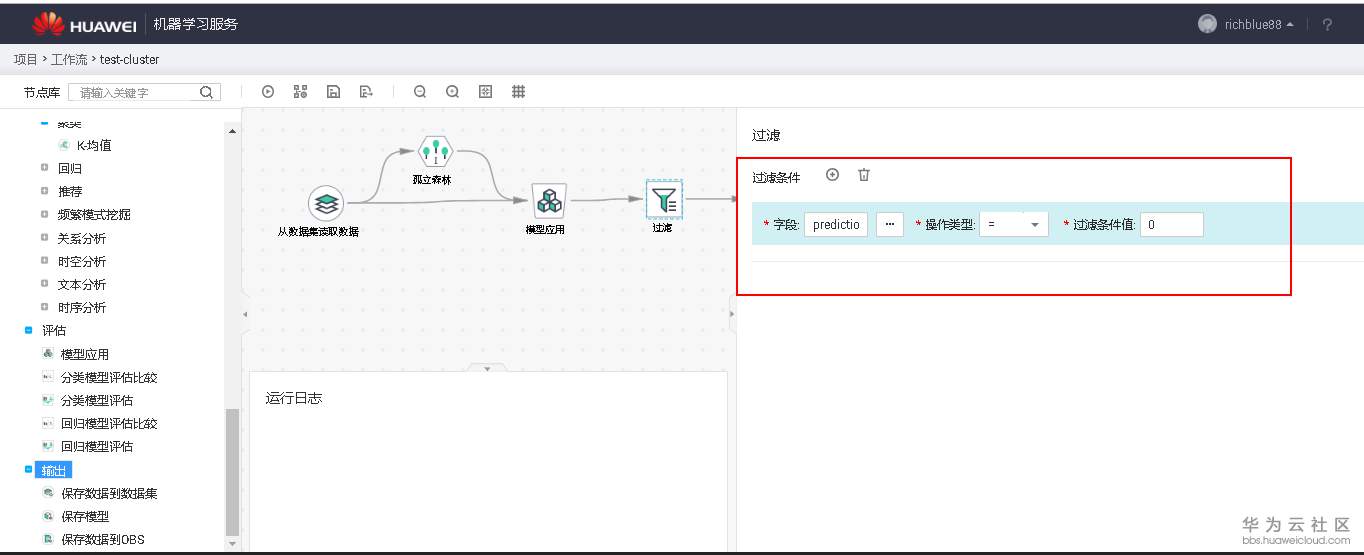
Task: Click the 工作流 breadcrumb link
Action: tap(68, 60)
